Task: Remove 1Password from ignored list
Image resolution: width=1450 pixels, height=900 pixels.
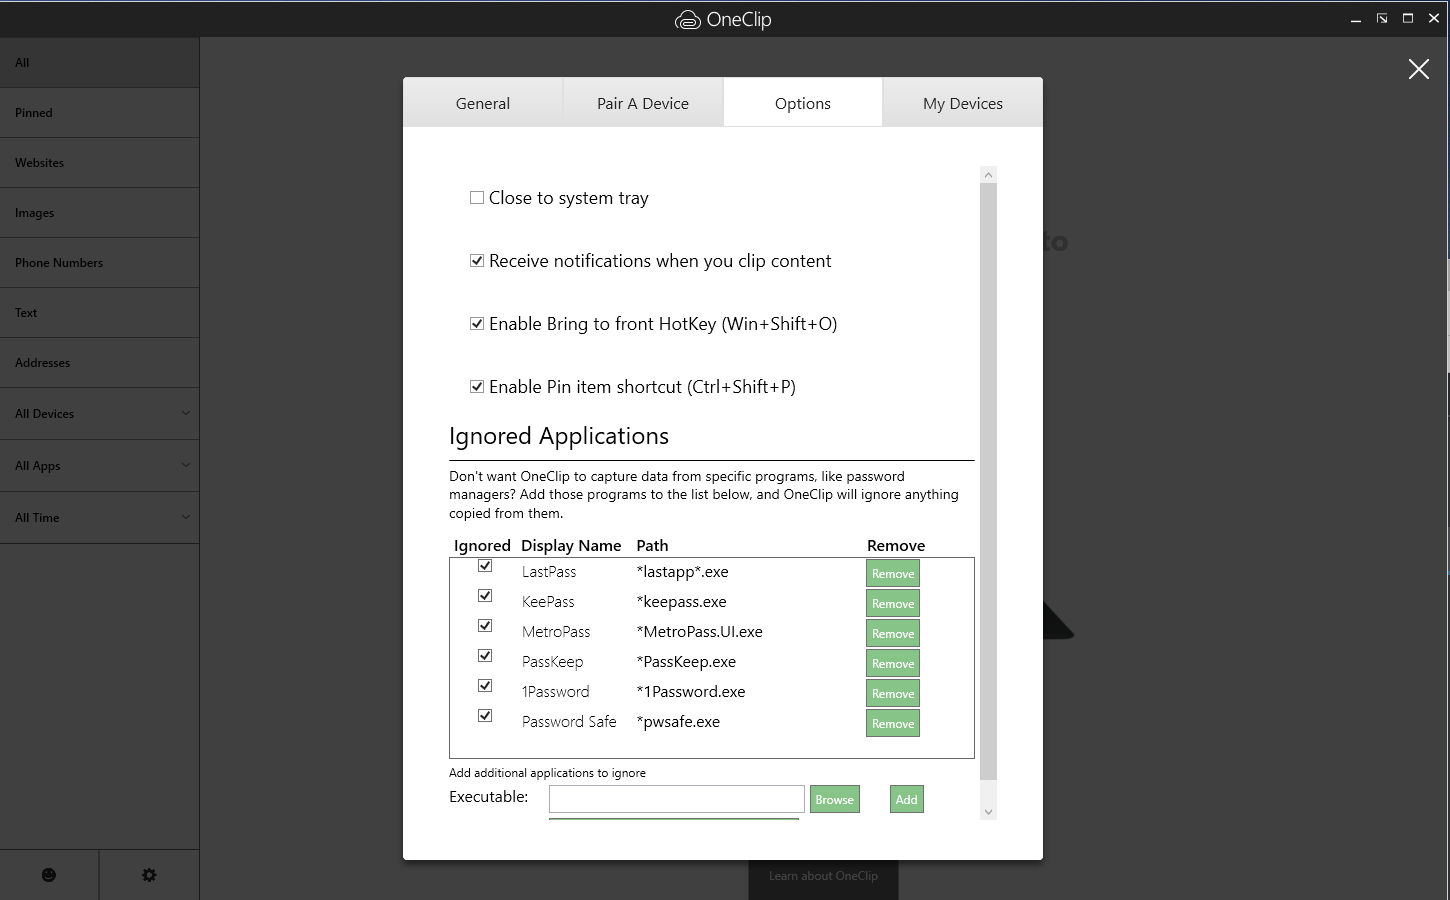Action: click(893, 693)
